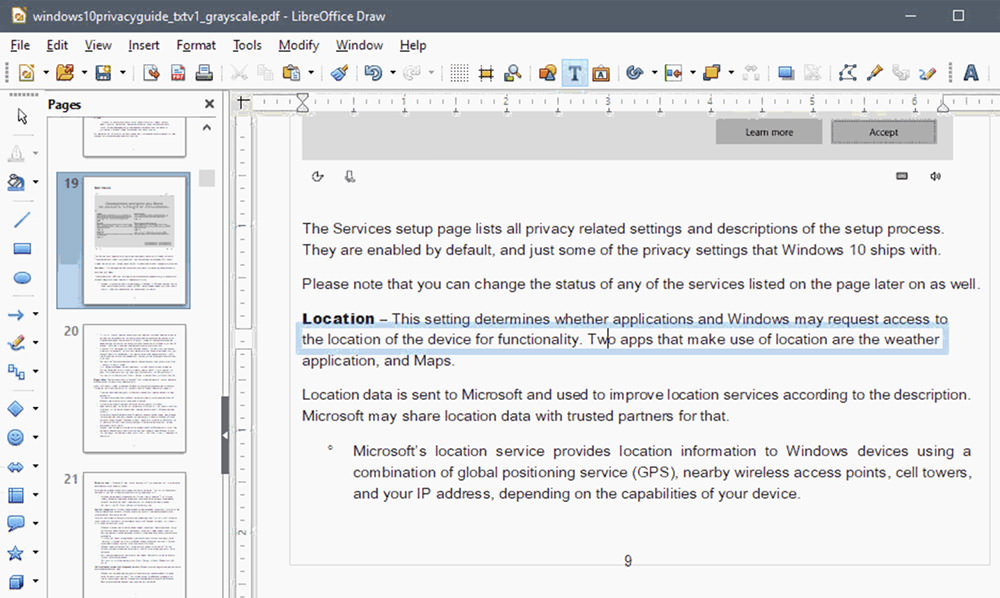Screen dimensions: 1000x598
Task: Select the Zoom & Pan tool
Action: point(513,73)
